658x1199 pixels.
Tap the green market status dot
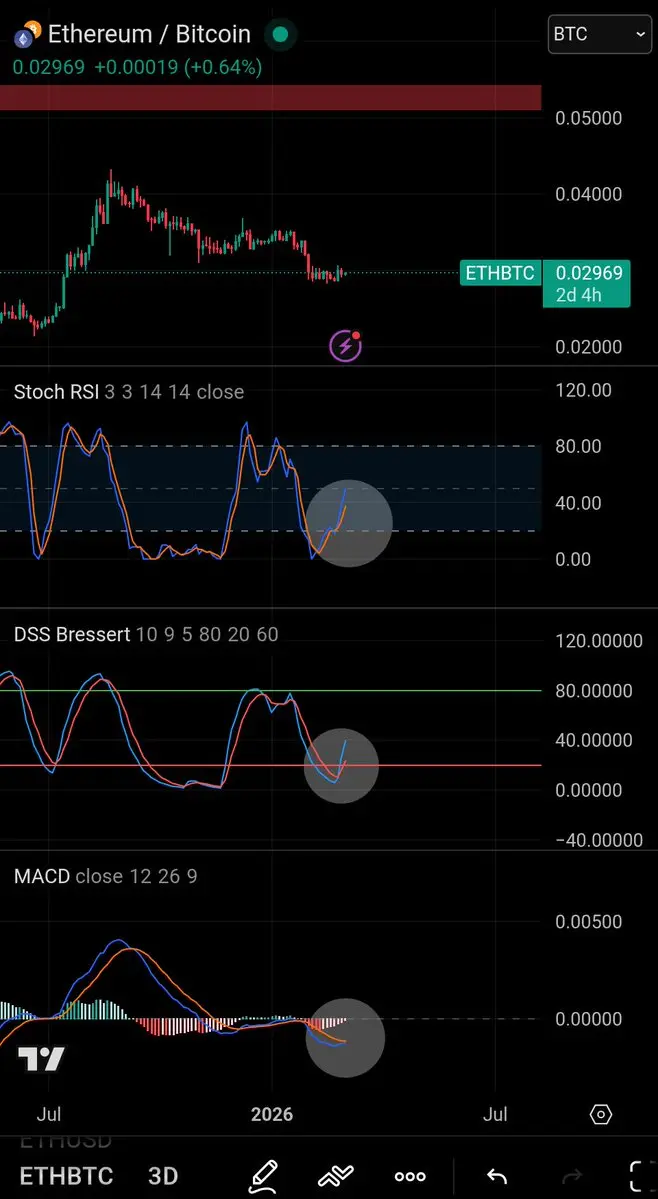(x=280, y=34)
